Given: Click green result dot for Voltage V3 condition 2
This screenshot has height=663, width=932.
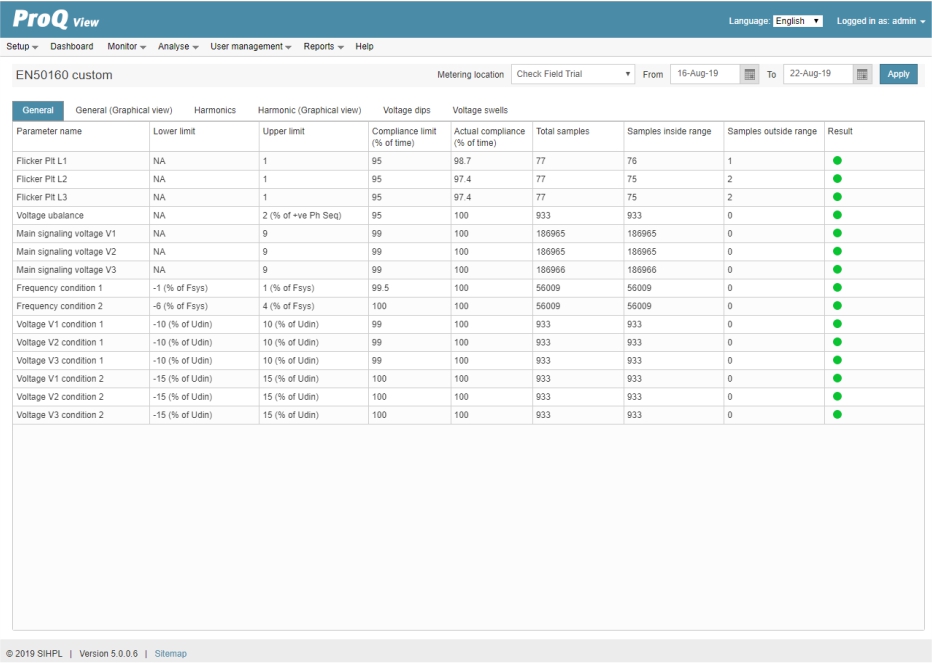Looking at the screenshot, I should (837, 414).
